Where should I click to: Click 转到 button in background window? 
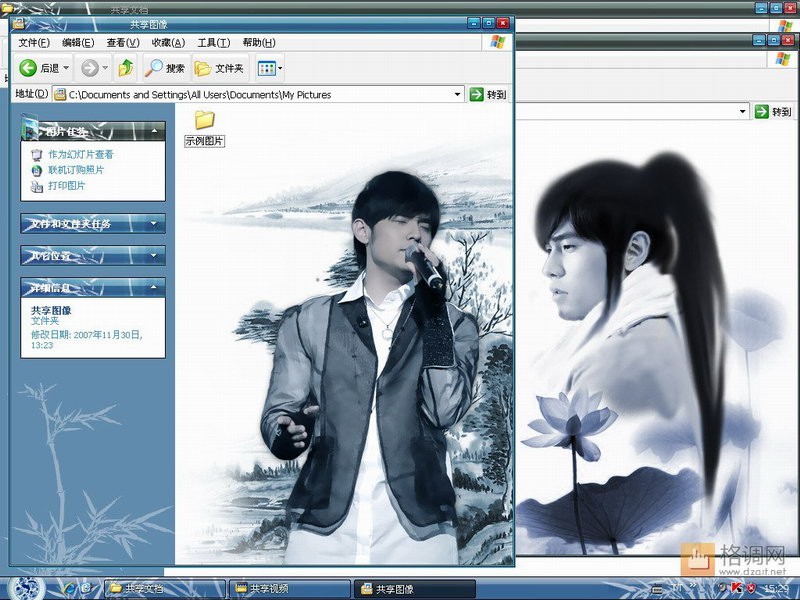pos(773,111)
